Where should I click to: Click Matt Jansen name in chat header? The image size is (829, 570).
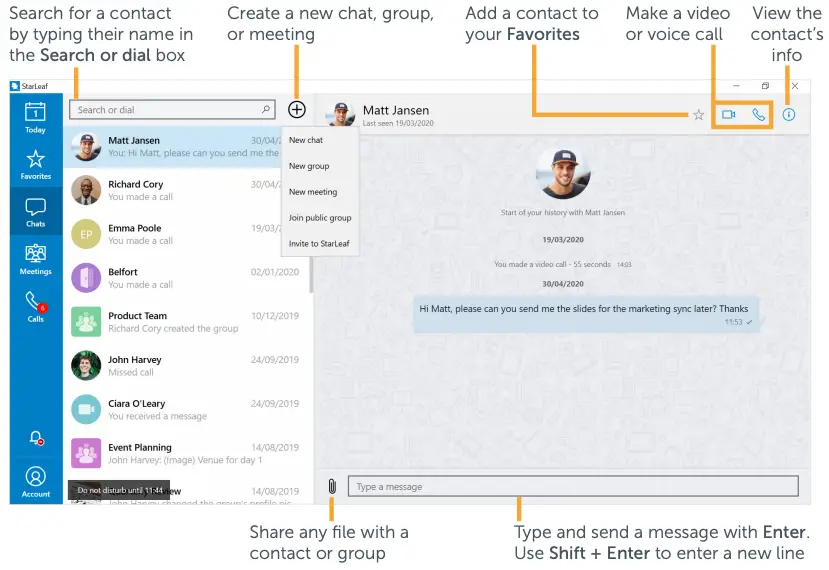(395, 110)
